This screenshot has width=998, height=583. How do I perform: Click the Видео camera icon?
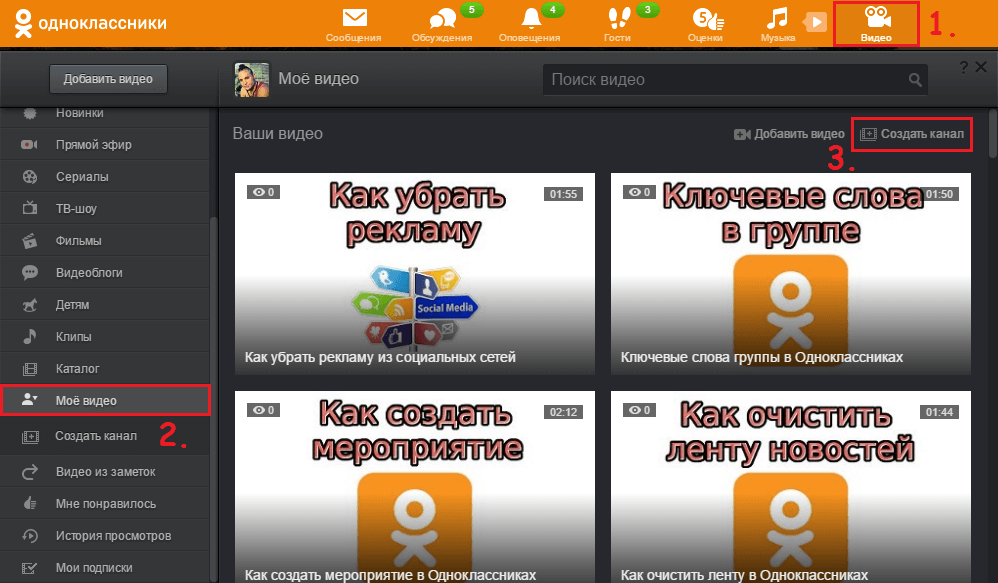(876, 19)
